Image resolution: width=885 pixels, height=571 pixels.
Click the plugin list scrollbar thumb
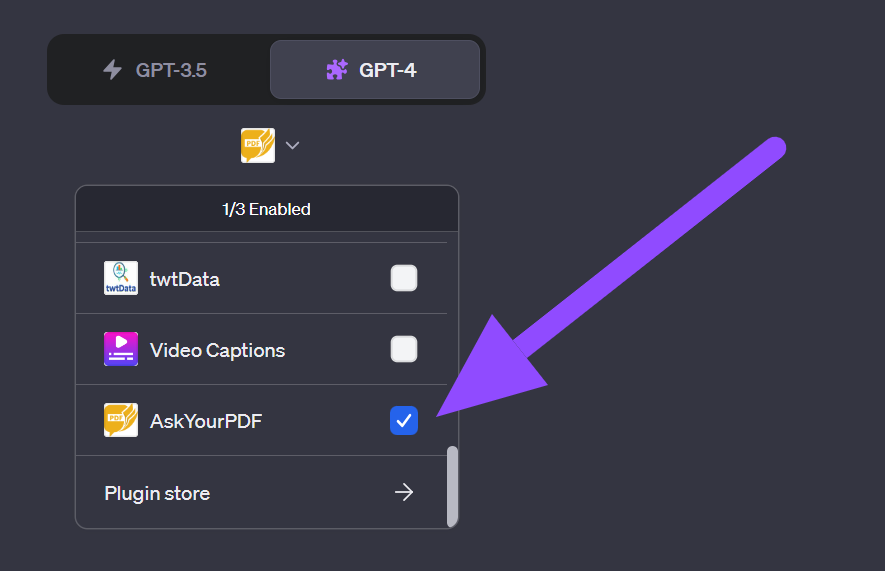[452, 485]
